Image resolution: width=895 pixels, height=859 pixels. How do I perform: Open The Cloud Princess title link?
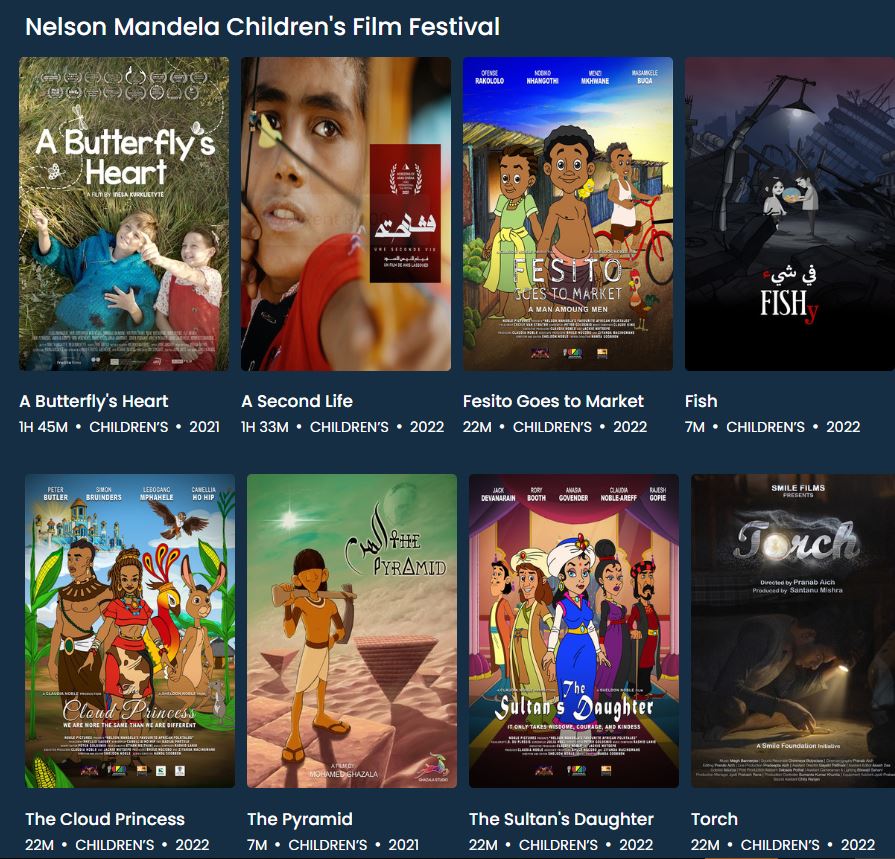105,819
